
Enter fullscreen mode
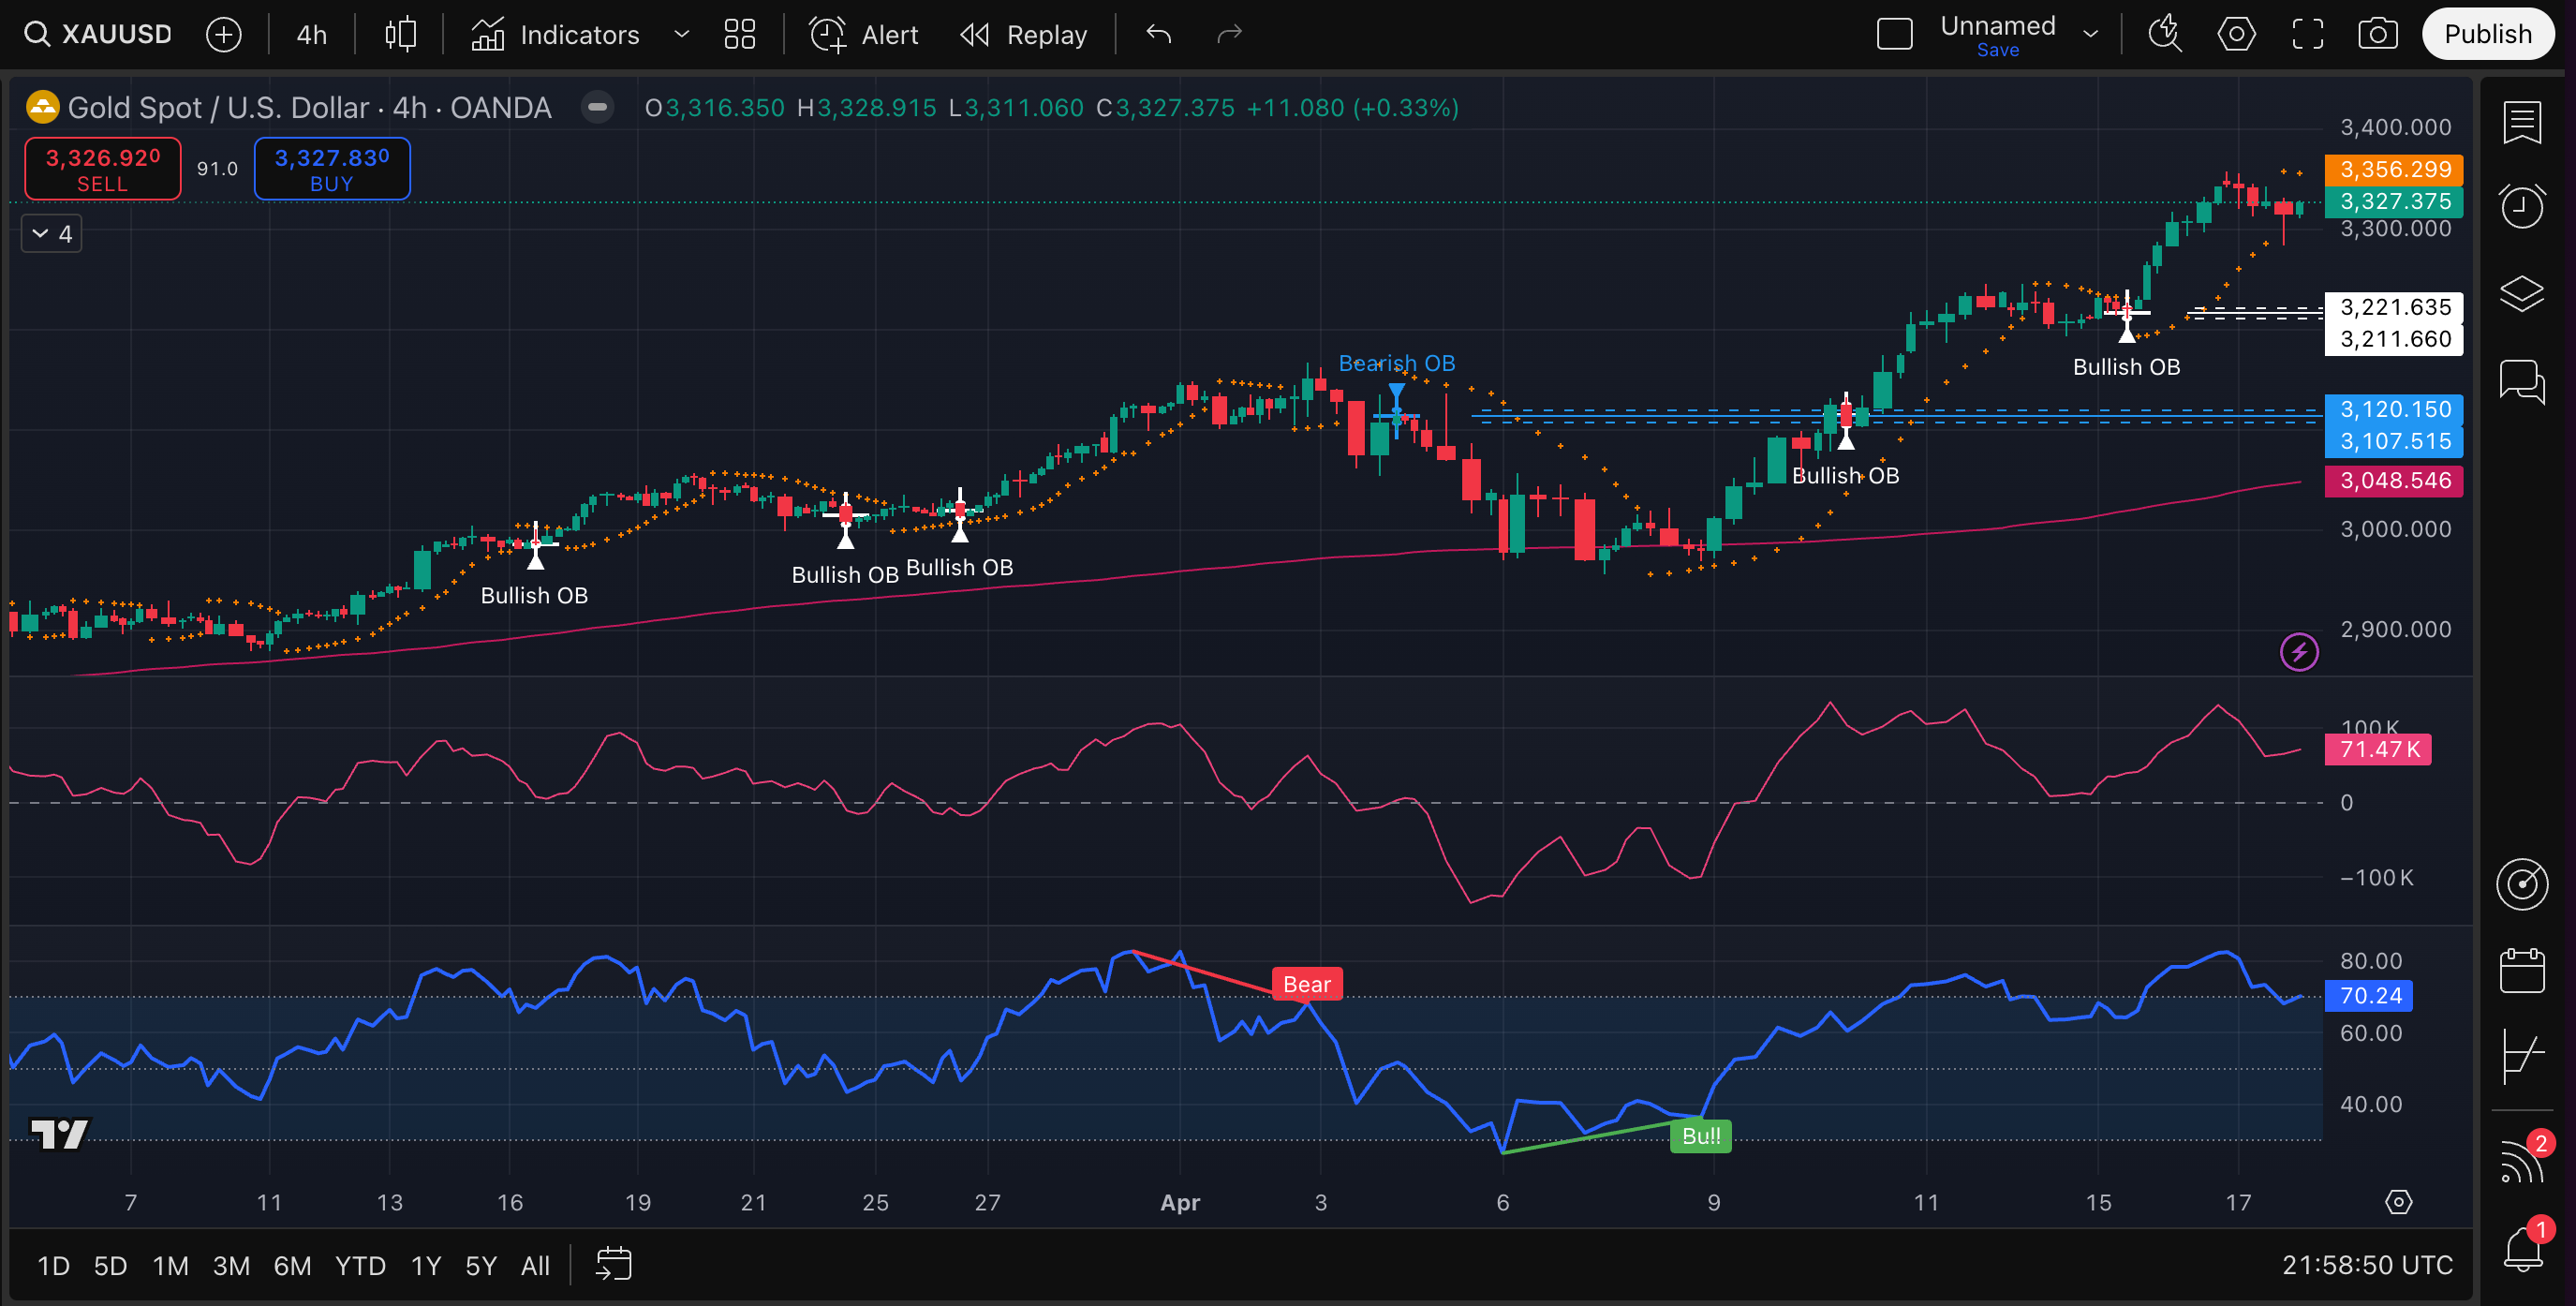click(2307, 34)
